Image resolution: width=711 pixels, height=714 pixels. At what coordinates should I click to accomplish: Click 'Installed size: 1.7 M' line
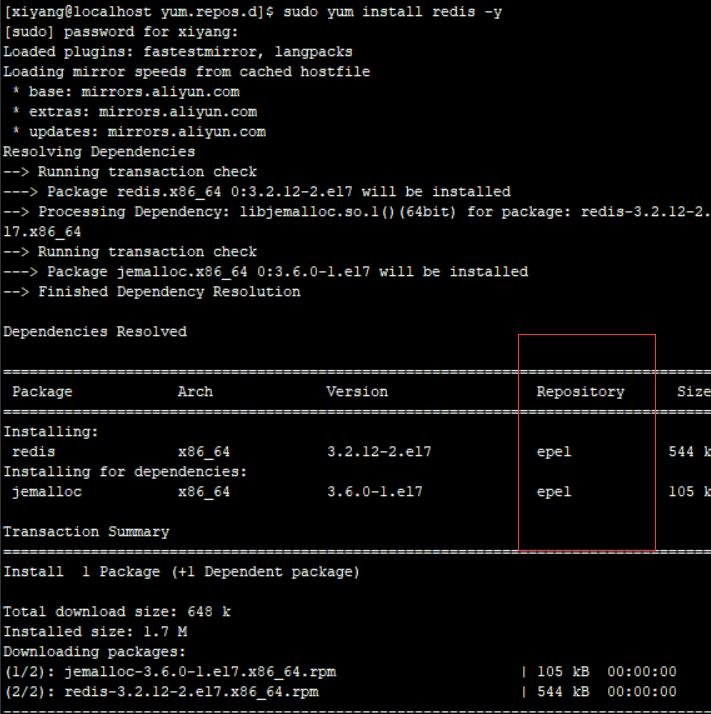95,632
